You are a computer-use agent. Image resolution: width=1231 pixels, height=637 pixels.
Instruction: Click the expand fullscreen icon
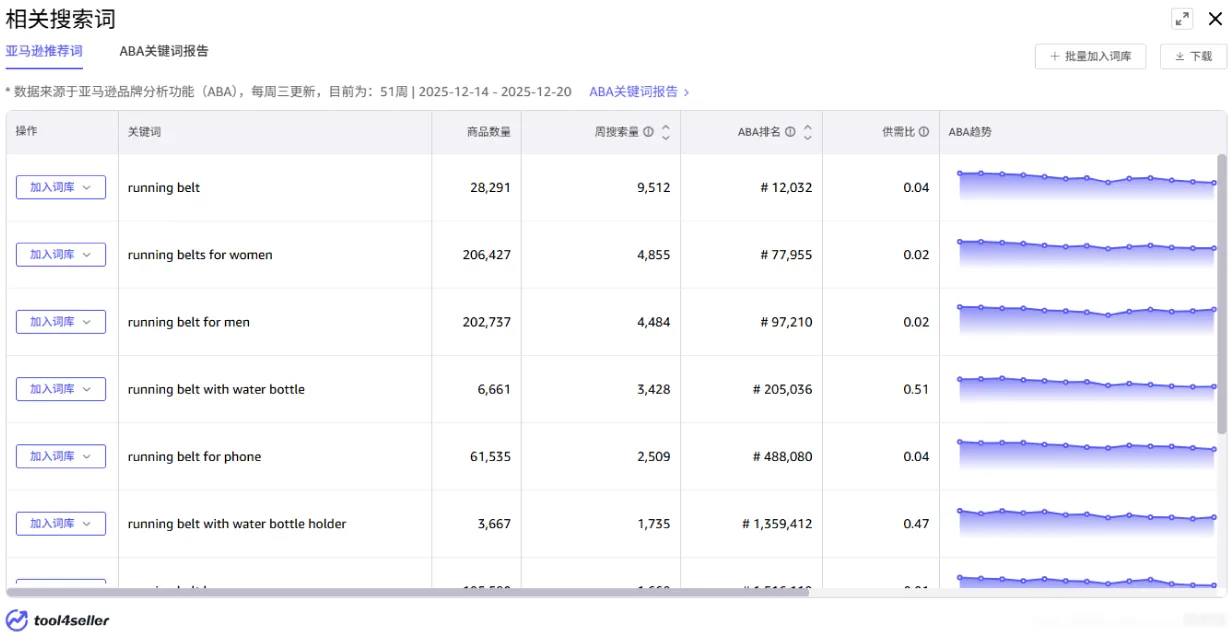pyautogui.click(x=1182, y=18)
